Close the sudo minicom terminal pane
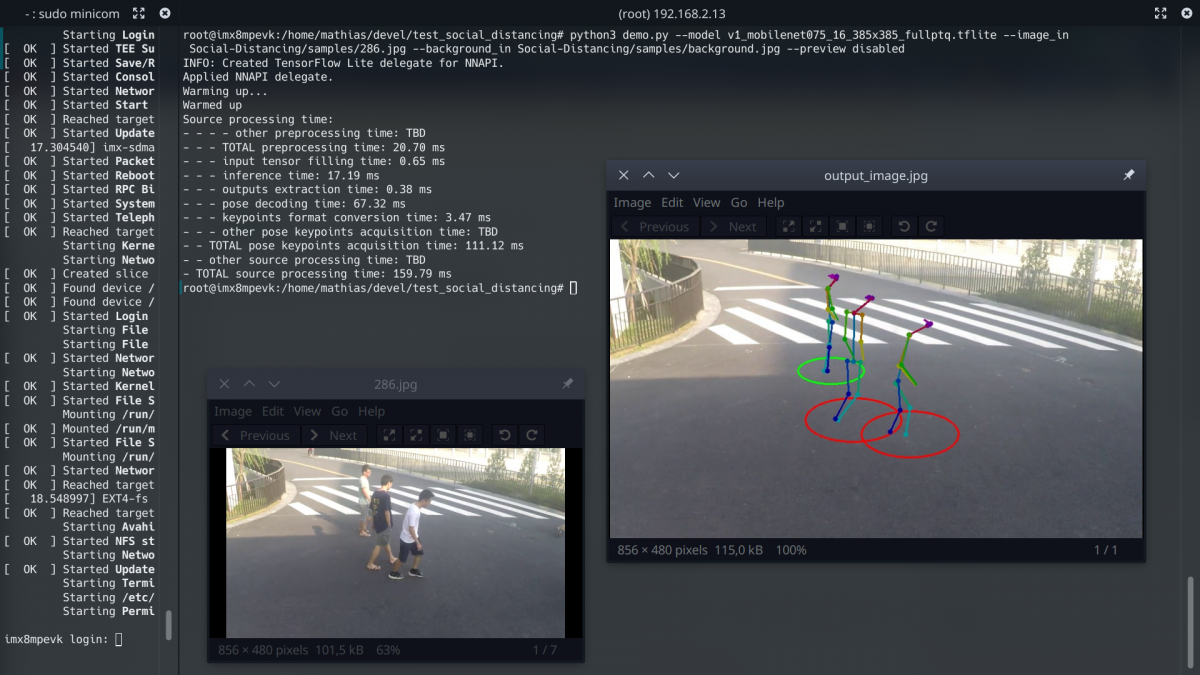The height and width of the screenshot is (675, 1200). tap(165, 13)
